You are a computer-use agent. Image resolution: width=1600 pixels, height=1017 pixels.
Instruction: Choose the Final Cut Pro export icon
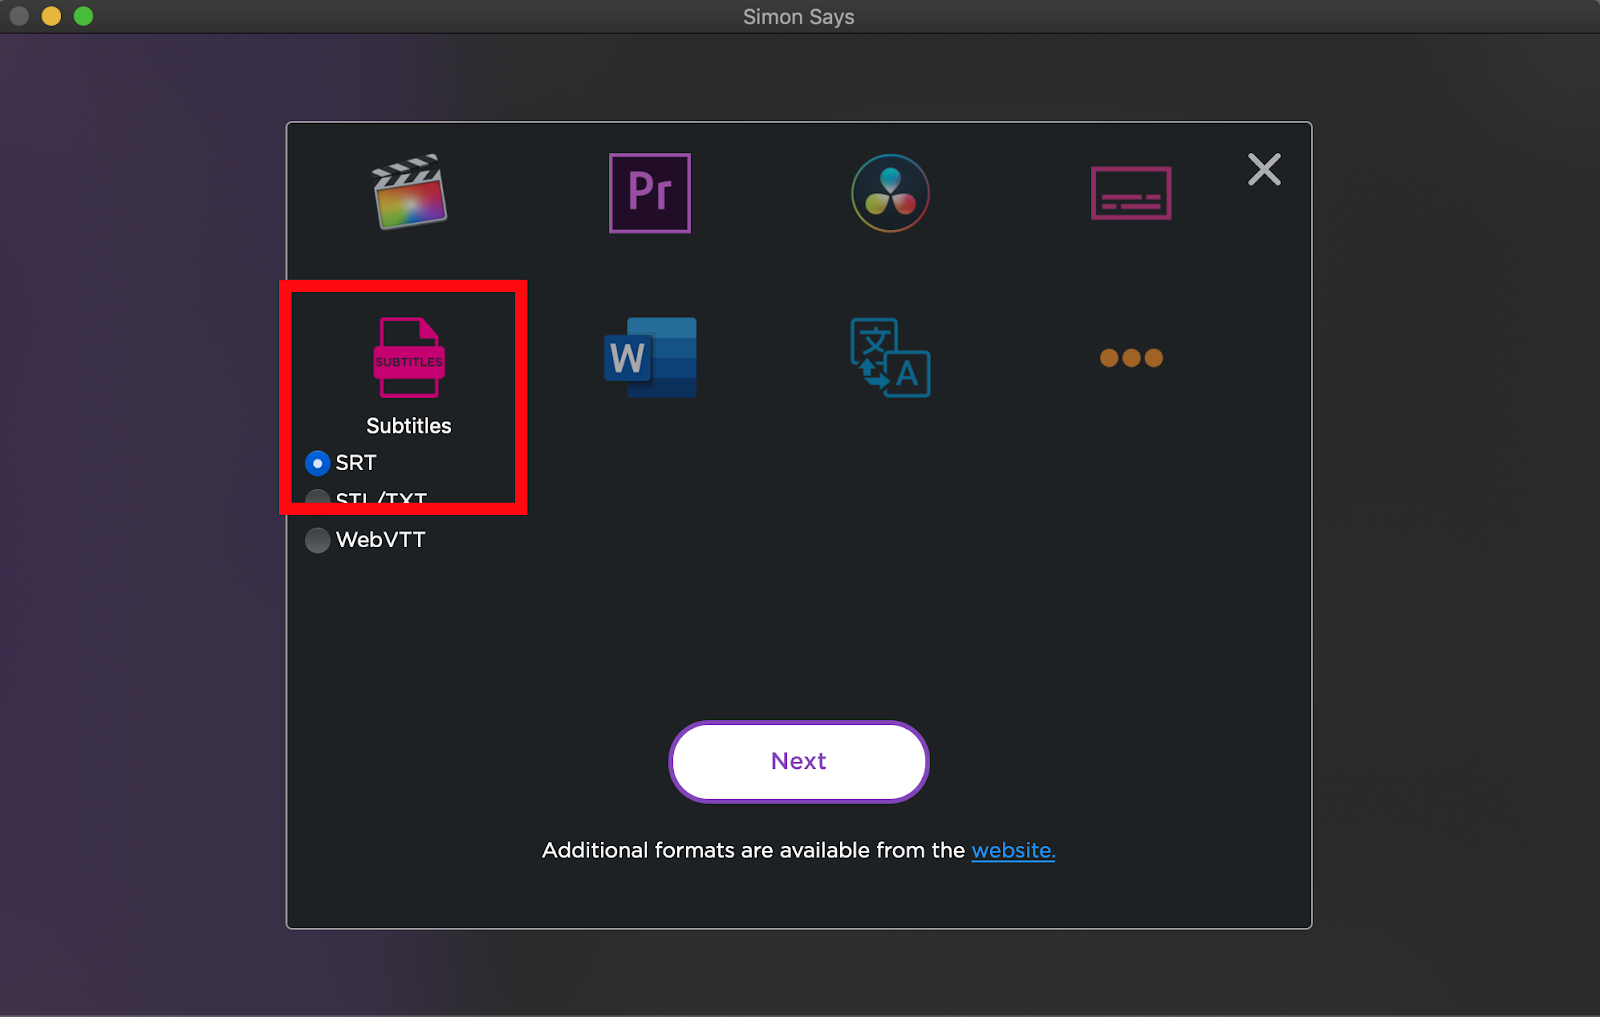(x=409, y=192)
